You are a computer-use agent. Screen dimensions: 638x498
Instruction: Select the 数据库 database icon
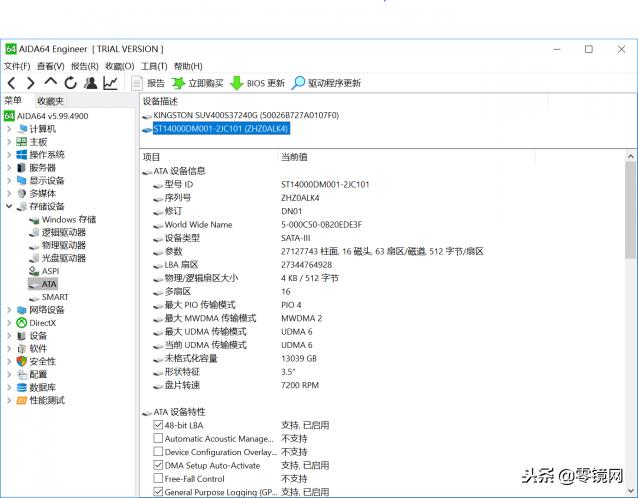[x=22, y=387]
